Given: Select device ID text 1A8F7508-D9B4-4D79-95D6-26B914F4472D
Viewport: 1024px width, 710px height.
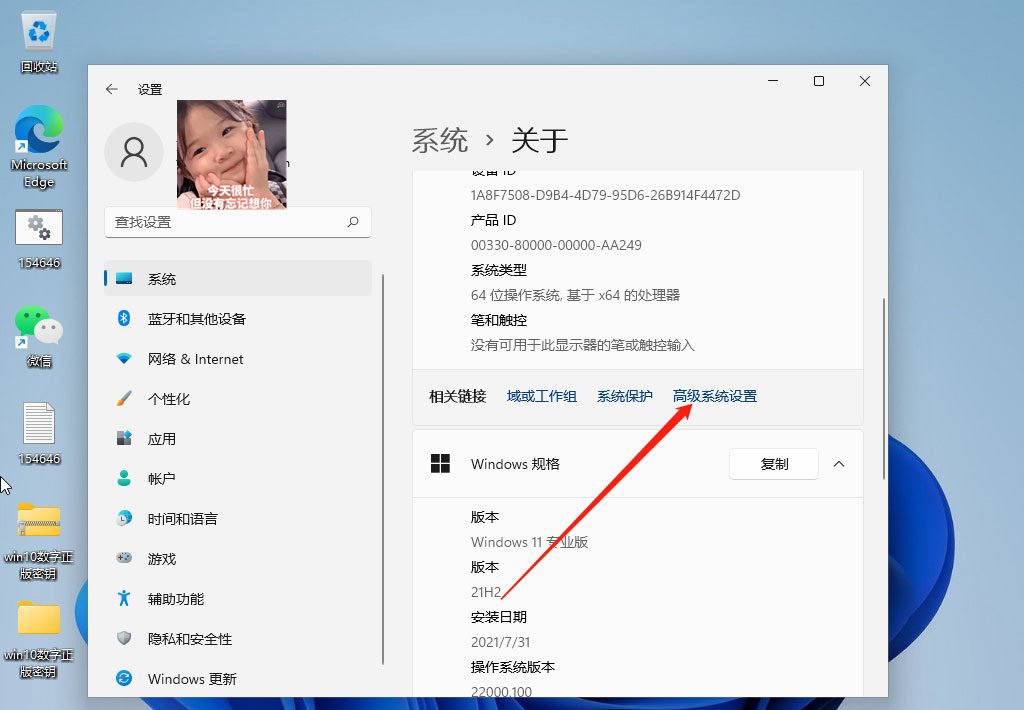Looking at the screenshot, I should point(605,195).
